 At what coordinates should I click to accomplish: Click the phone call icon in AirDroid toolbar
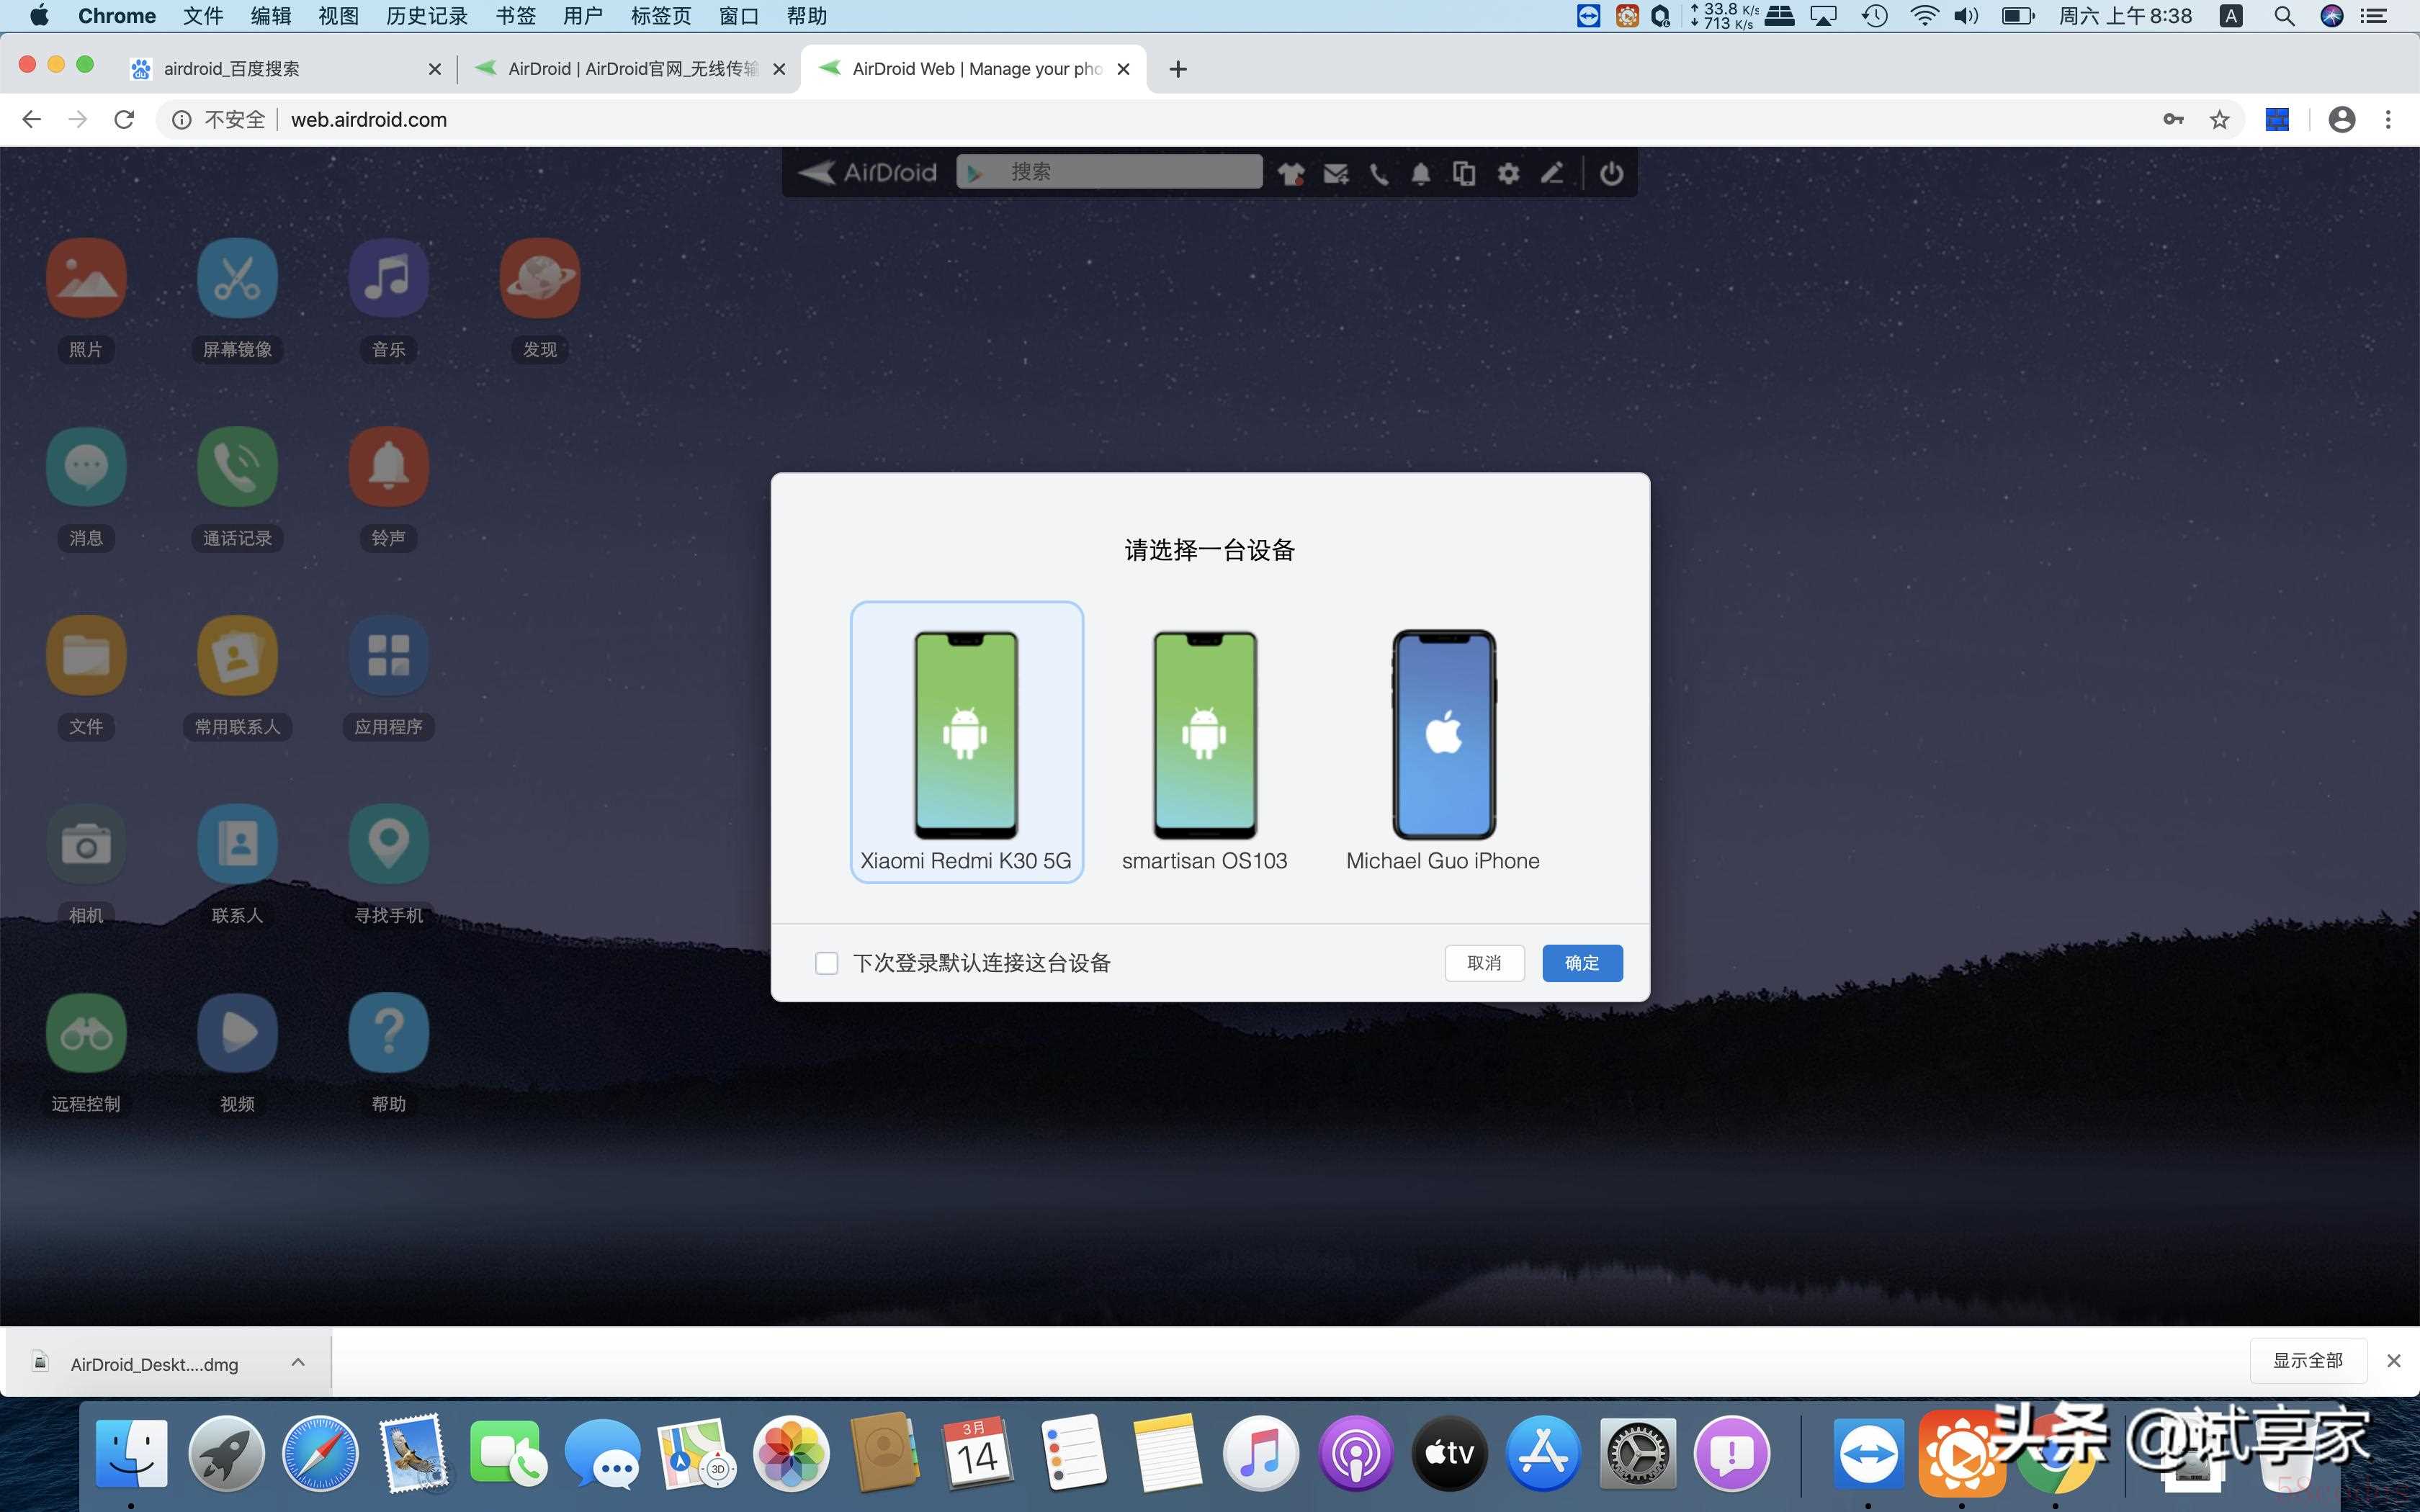click(1378, 173)
